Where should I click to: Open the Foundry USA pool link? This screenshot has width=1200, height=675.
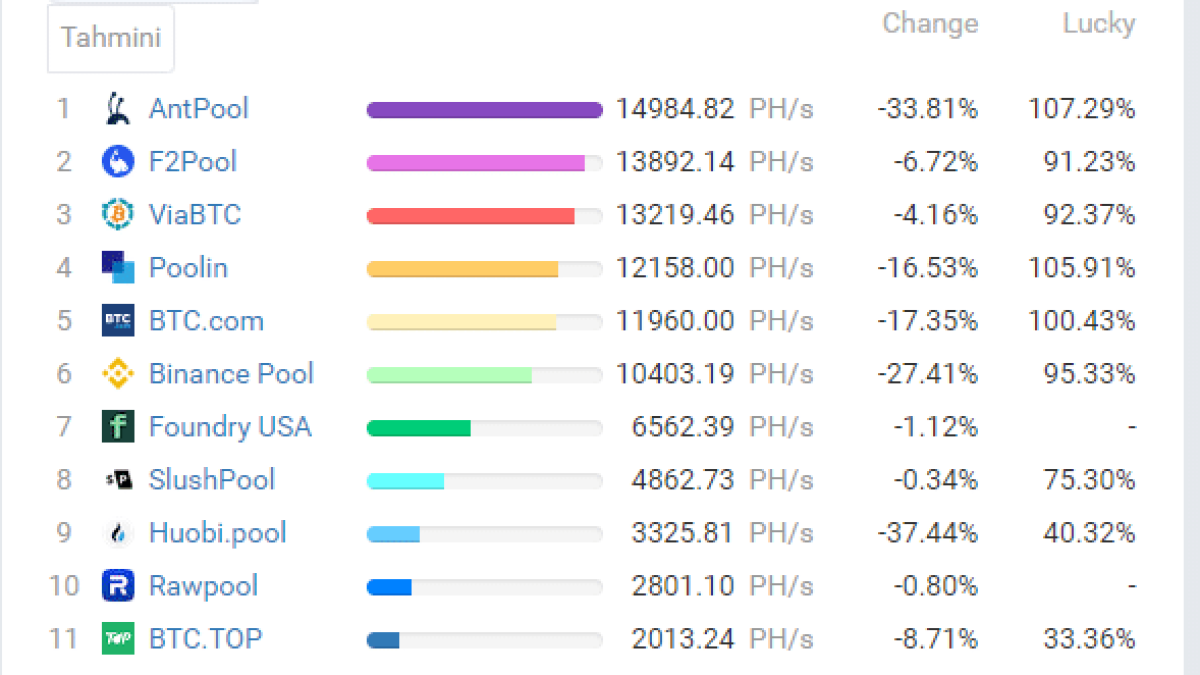(x=230, y=427)
